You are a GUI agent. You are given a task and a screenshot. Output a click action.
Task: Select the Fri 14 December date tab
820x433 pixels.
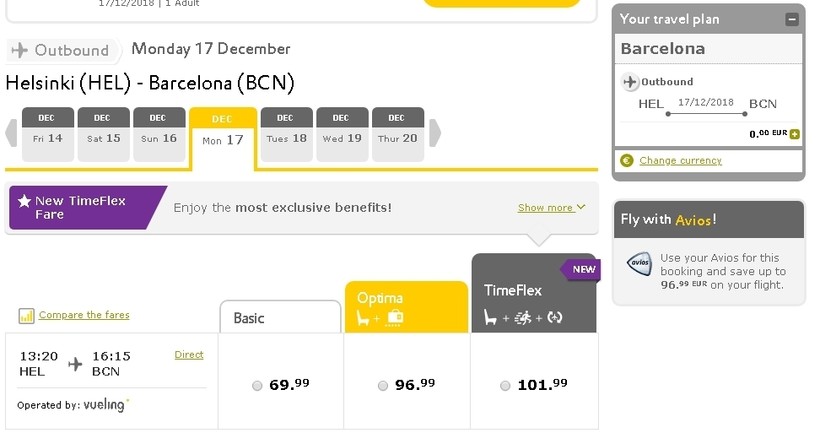(48, 134)
